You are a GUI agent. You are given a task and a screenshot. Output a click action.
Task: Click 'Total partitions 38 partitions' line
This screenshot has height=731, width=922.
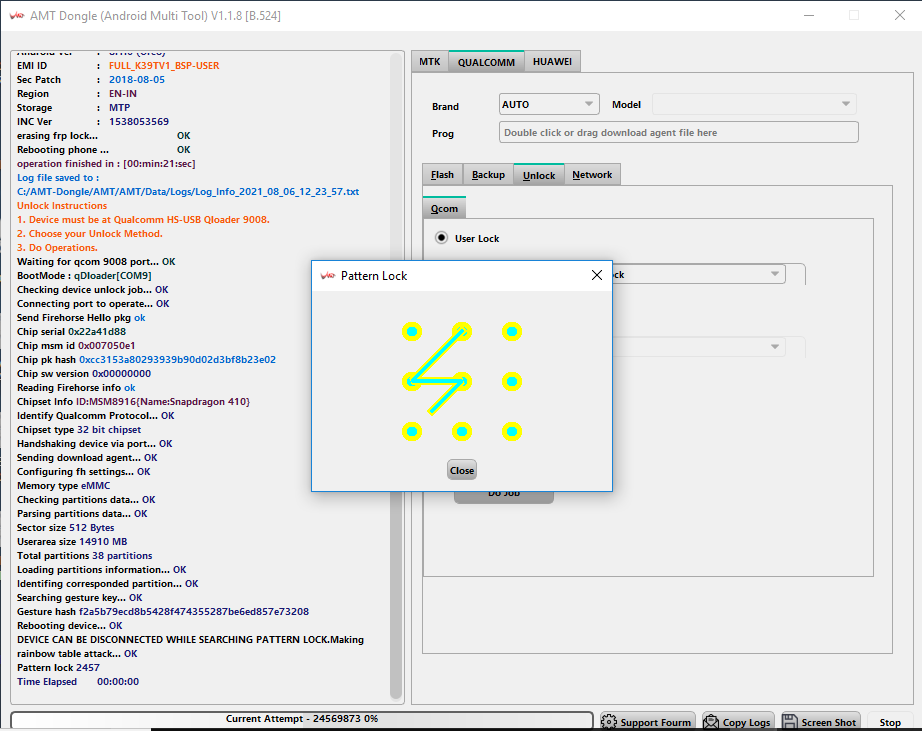coord(85,556)
